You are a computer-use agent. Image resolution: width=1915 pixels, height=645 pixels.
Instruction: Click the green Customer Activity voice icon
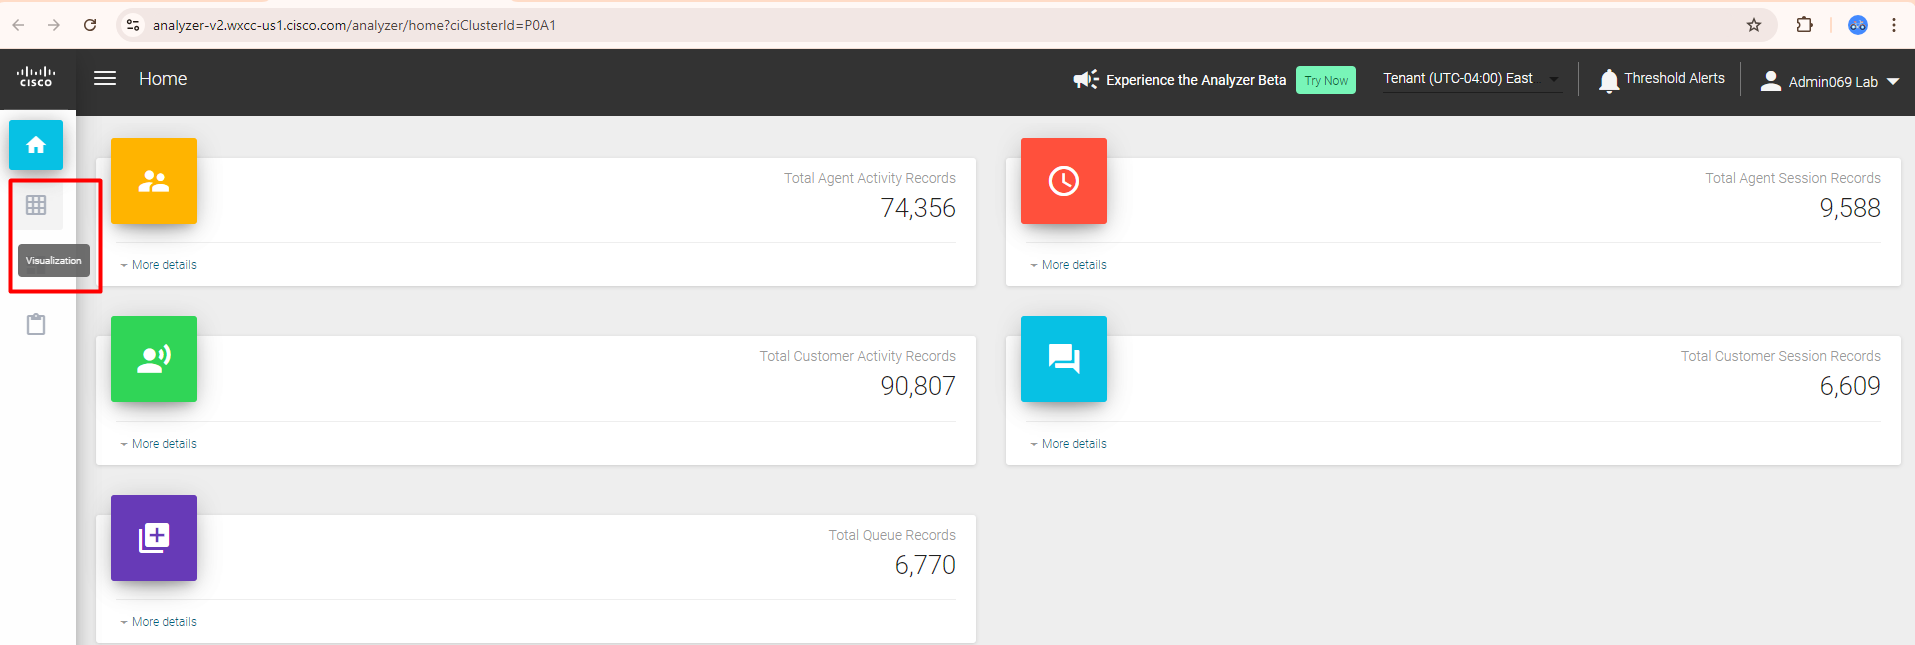[154, 359]
